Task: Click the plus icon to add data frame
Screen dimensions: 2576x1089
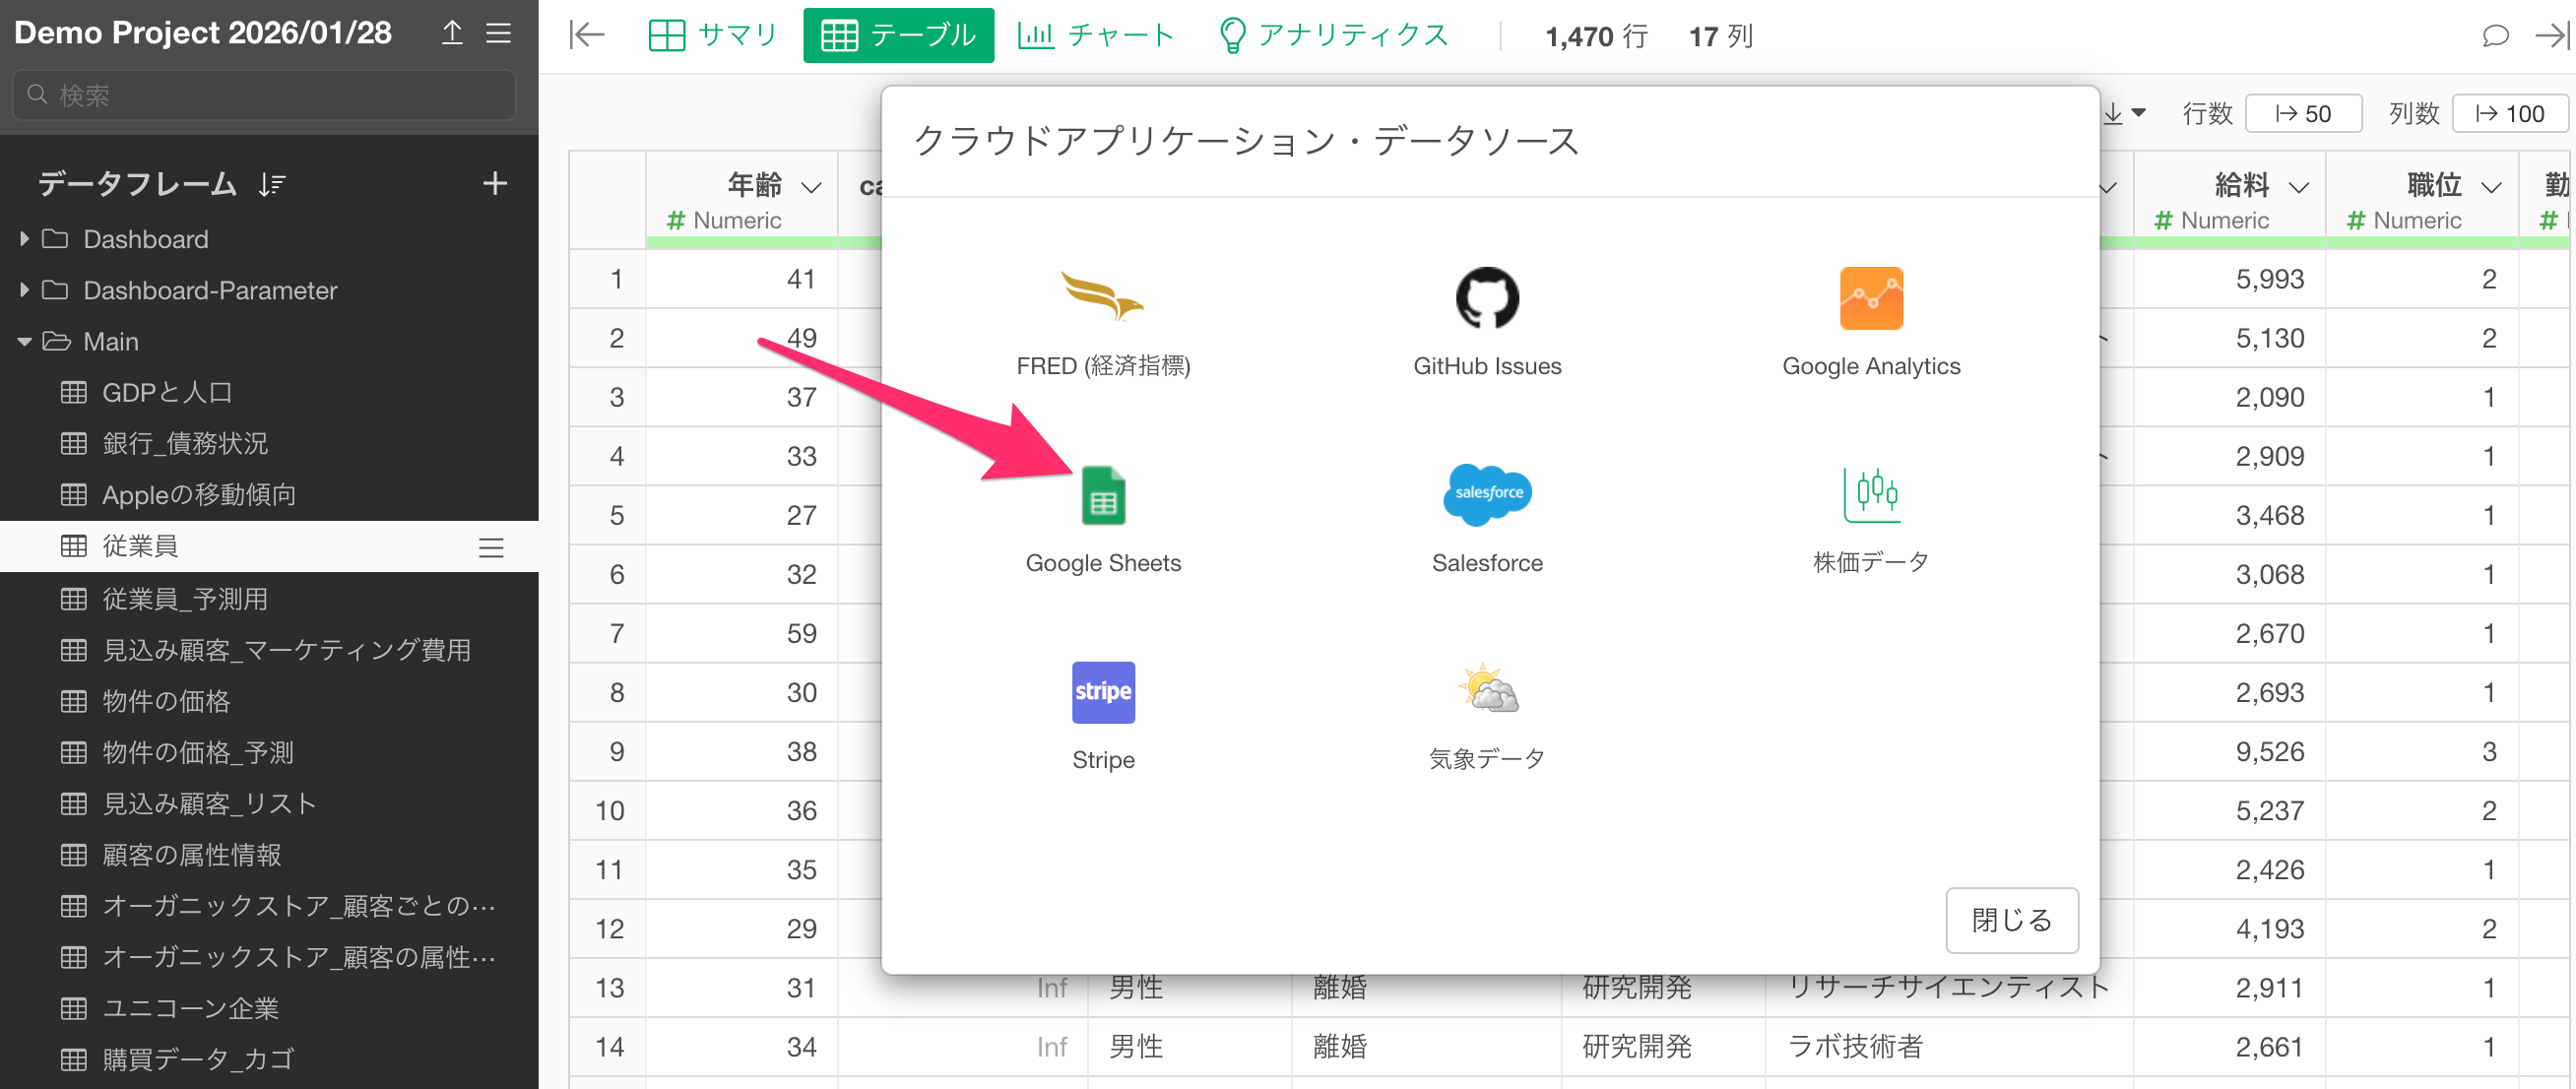Action: pos(494,184)
